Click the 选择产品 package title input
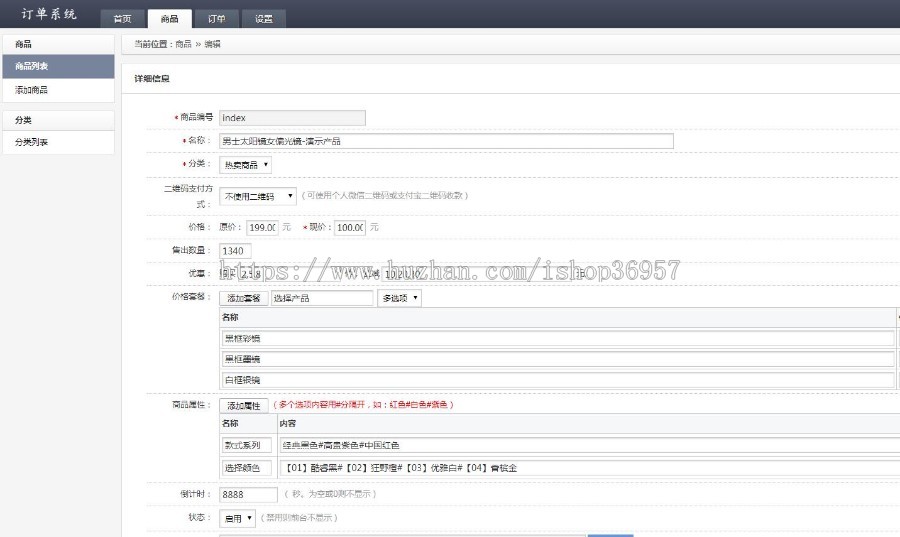 pos(322,298)
